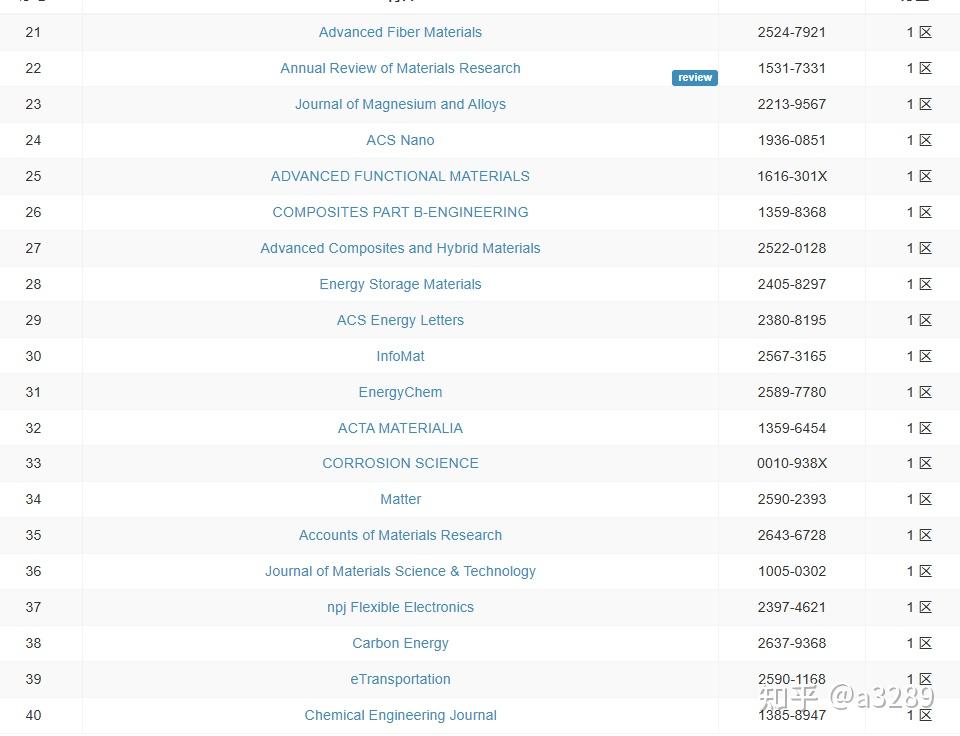960x736 pixels.
Task: Open Annual Review of Materials Research link
Action: 400,68
